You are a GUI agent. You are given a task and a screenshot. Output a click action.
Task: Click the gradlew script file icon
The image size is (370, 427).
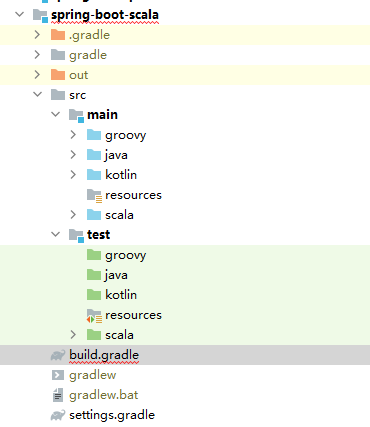(x=58, y=375)
